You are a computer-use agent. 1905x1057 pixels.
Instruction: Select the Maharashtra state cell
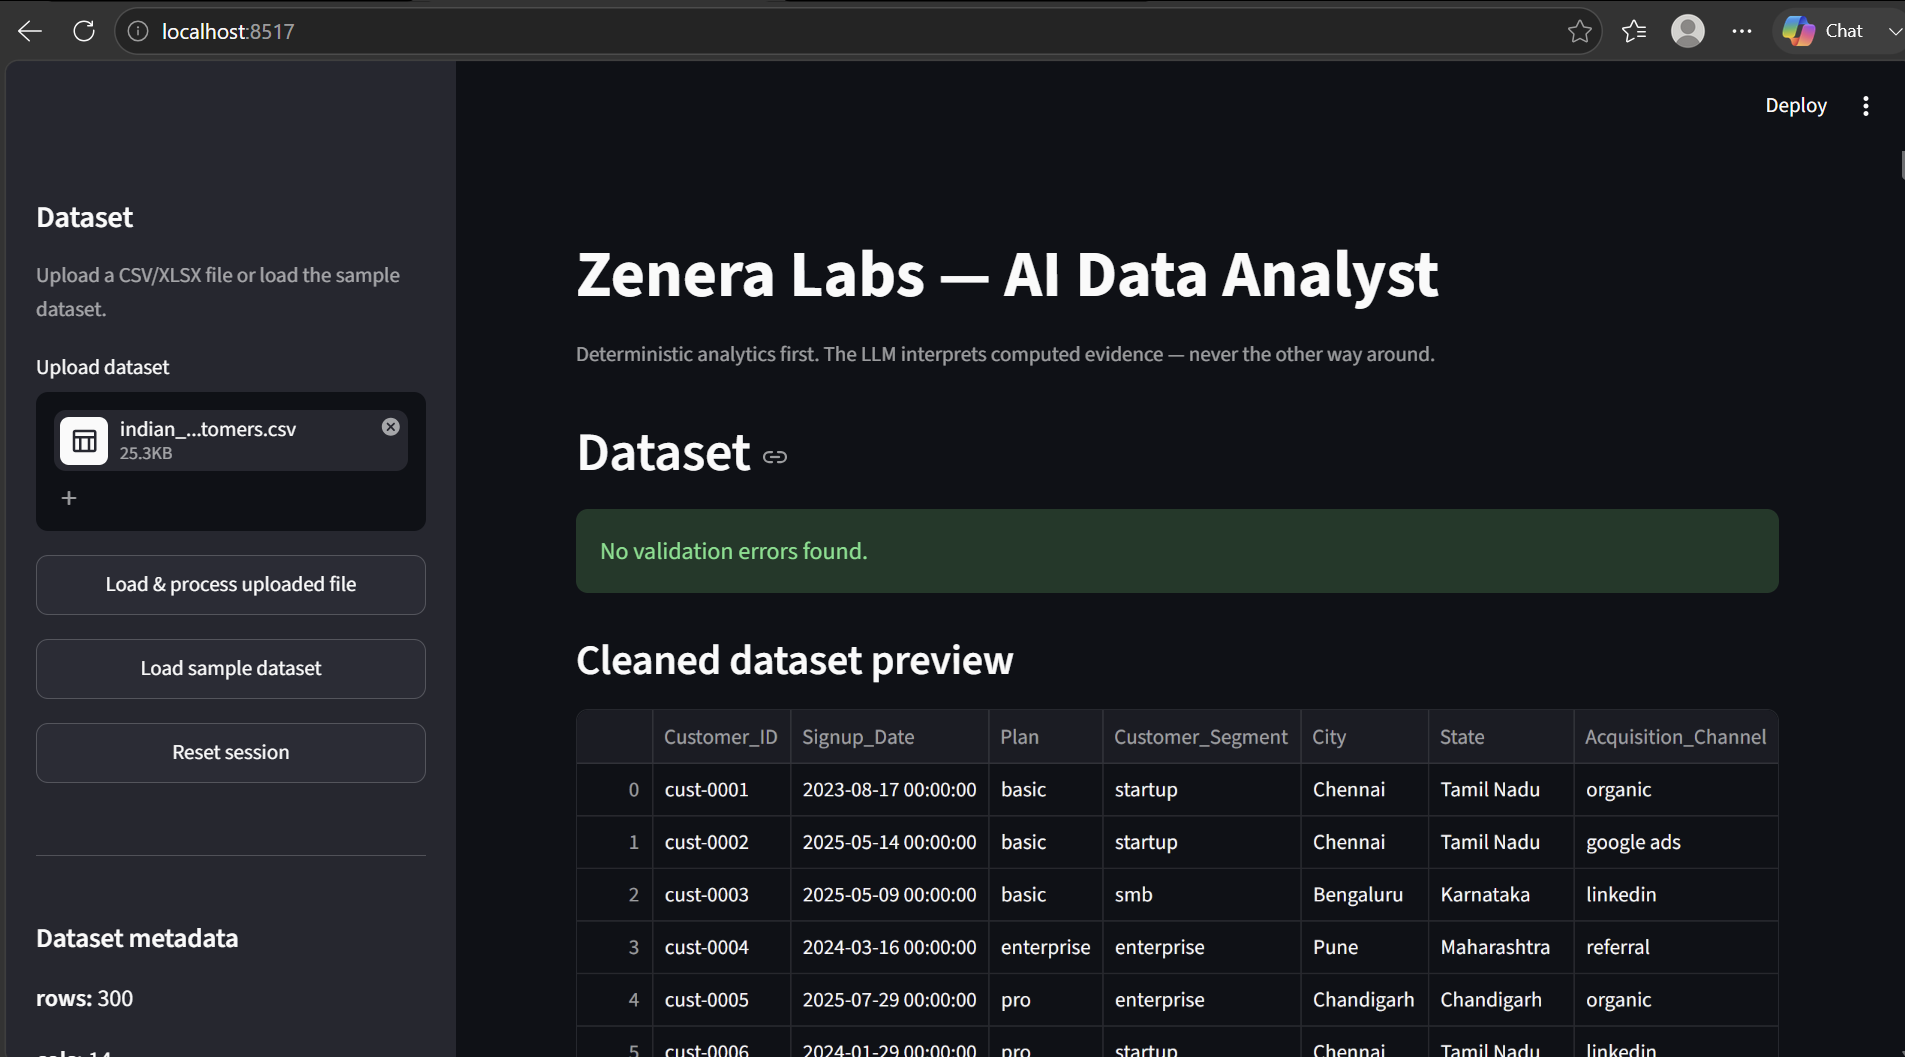(x=1501, y=947)
